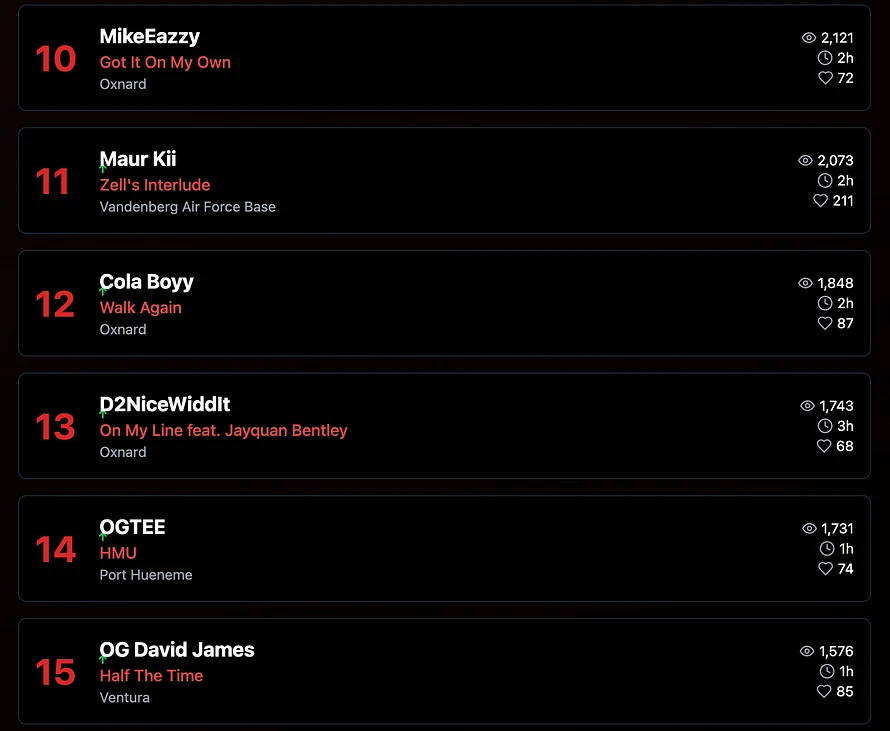The width and height of the screenshot is (890, 731).
Task: Click the clock icon on OGTEE's entry
Action: point(827,548)
